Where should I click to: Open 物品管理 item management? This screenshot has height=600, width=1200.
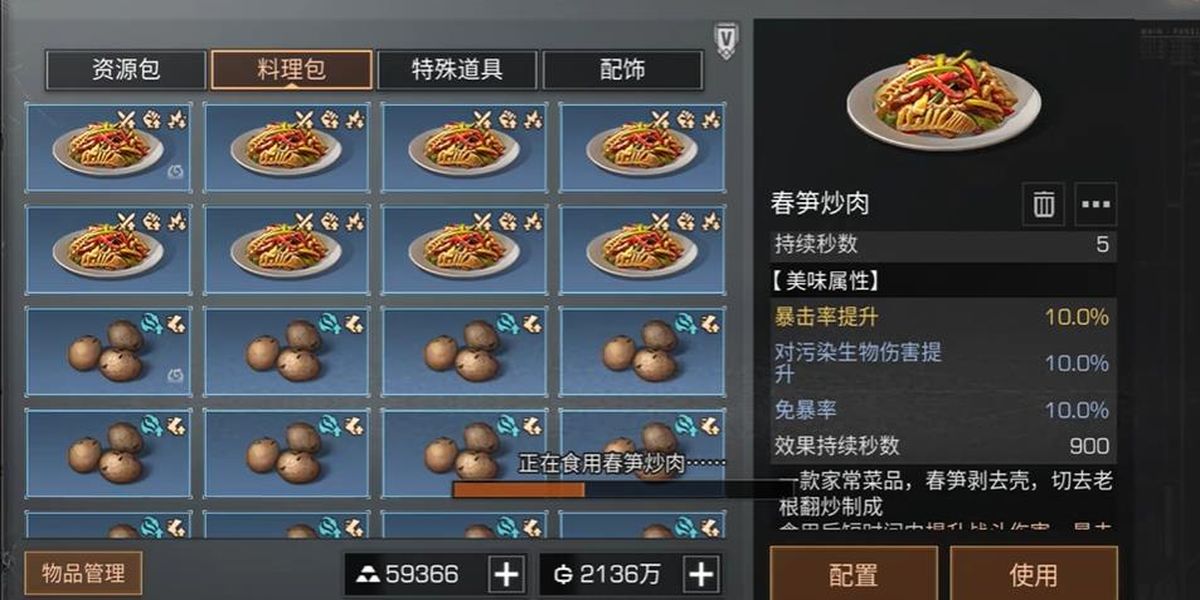pyautogui.click(x=83, y=574)
